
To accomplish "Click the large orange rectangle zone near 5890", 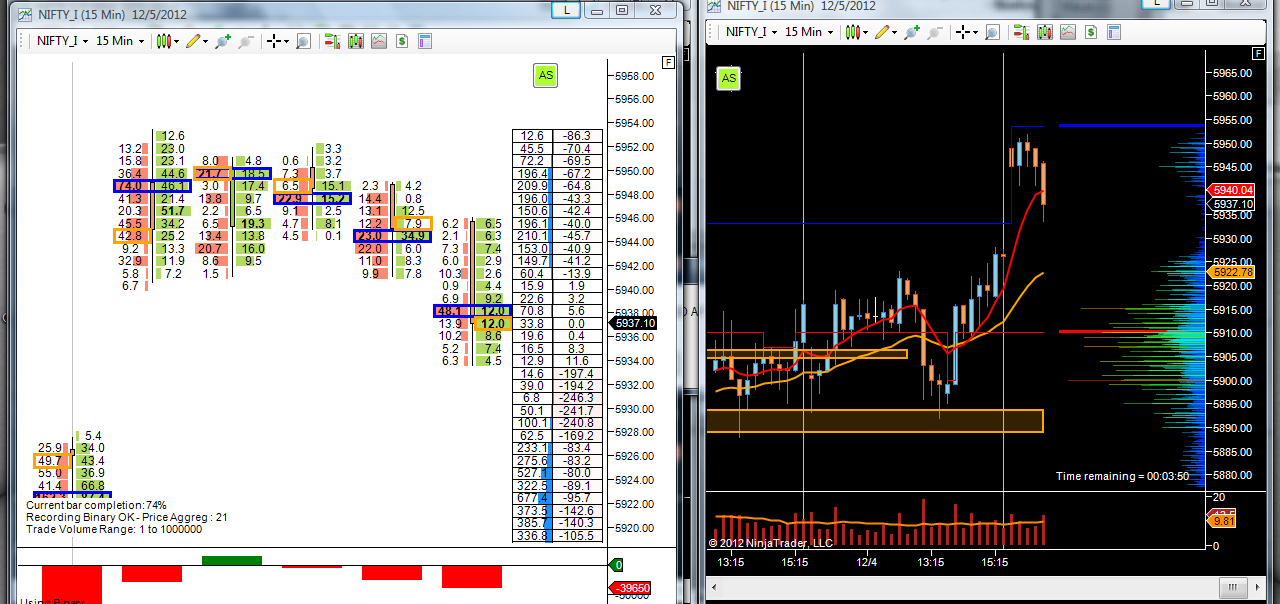I will pyautogui.click(x=875, y=421).
